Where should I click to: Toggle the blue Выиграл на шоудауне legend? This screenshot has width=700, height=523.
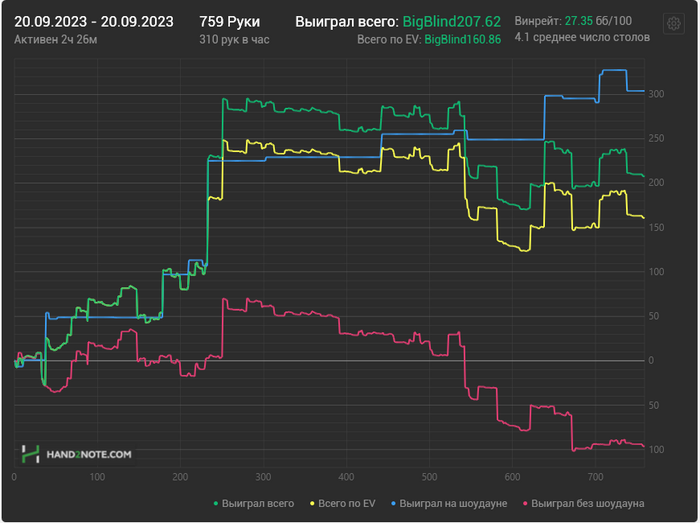(x=449, y=503)
